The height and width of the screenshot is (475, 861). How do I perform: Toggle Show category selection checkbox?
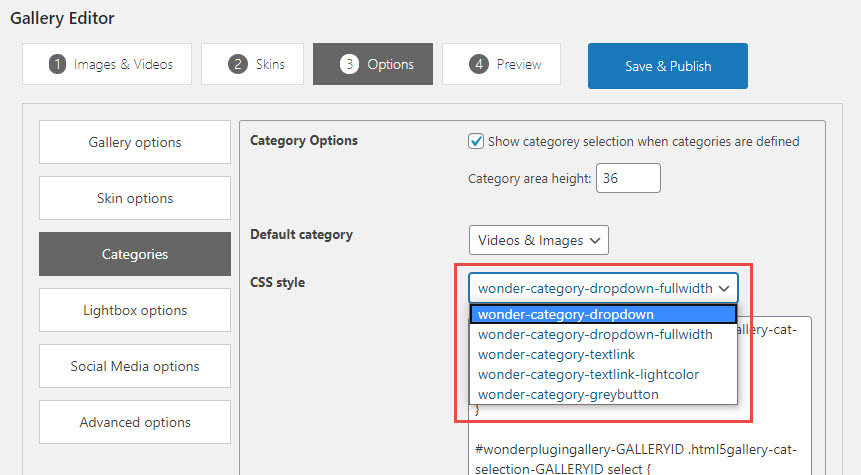476,142
